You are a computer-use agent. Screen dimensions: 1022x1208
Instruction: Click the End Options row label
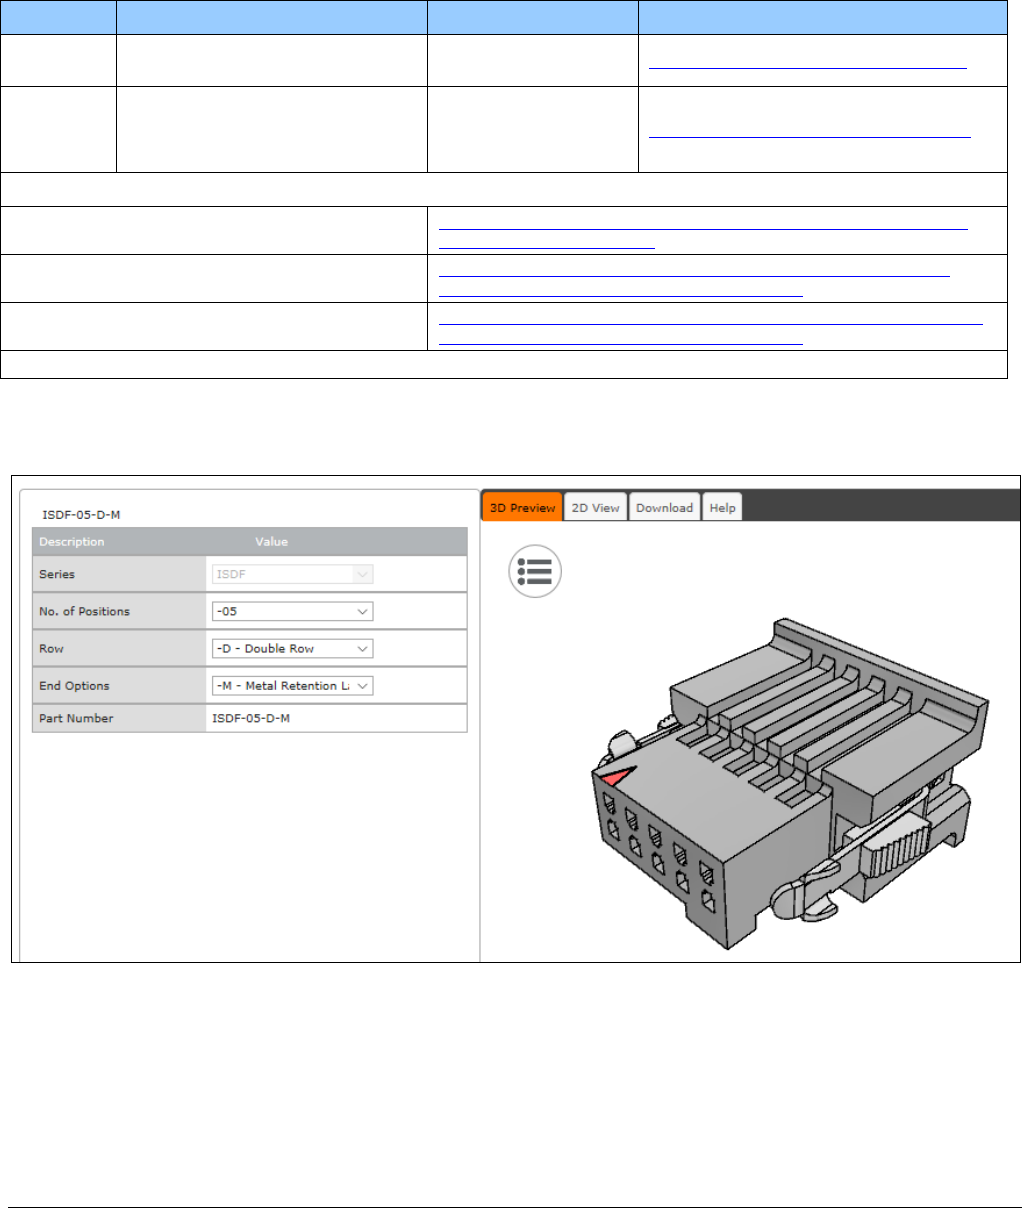74,685
